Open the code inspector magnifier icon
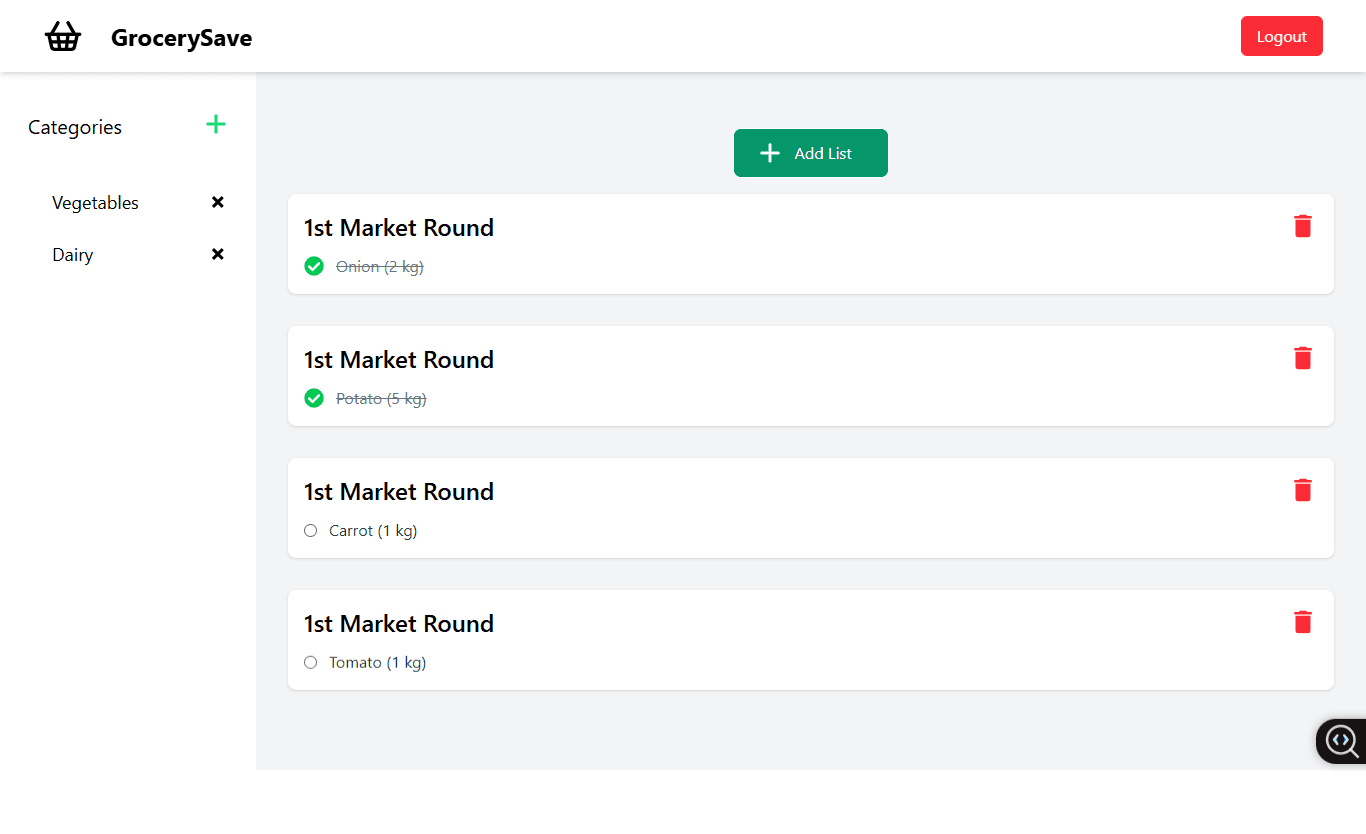The image size is (1366, 834). tap(1341, 741)
